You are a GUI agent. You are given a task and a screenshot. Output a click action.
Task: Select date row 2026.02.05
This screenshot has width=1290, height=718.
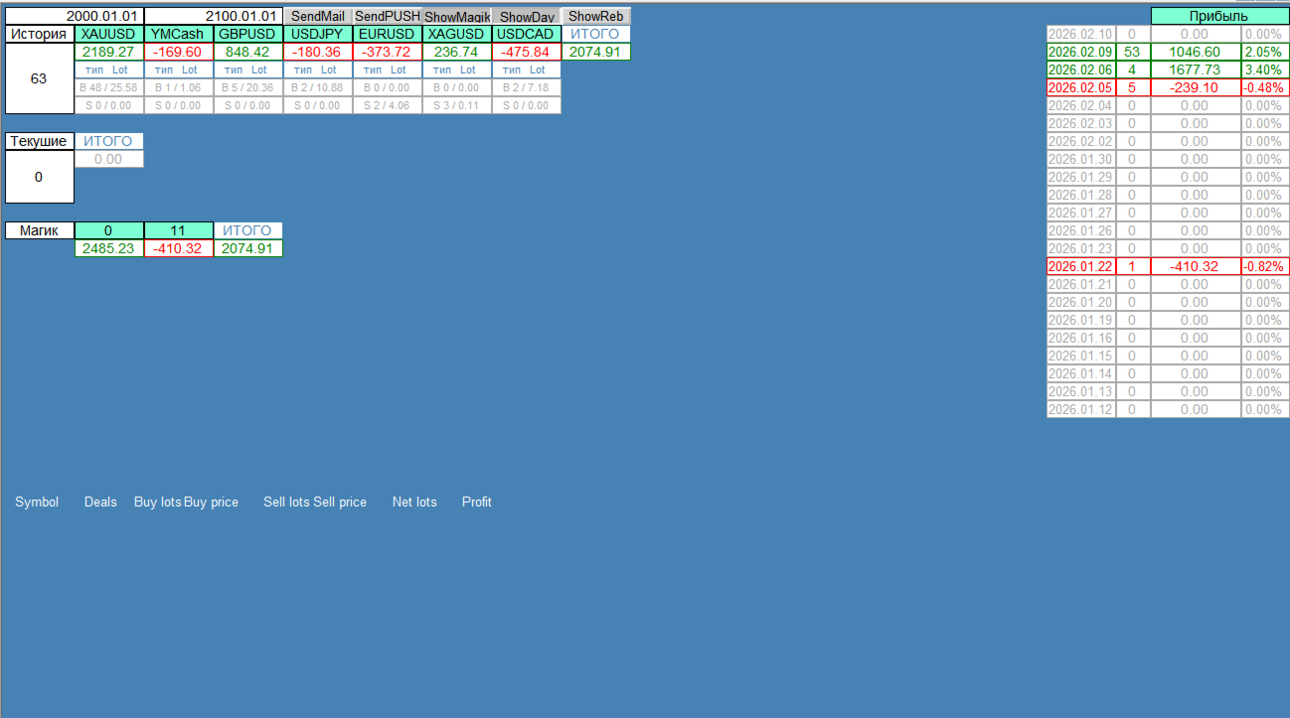[x=1081, y=88]
